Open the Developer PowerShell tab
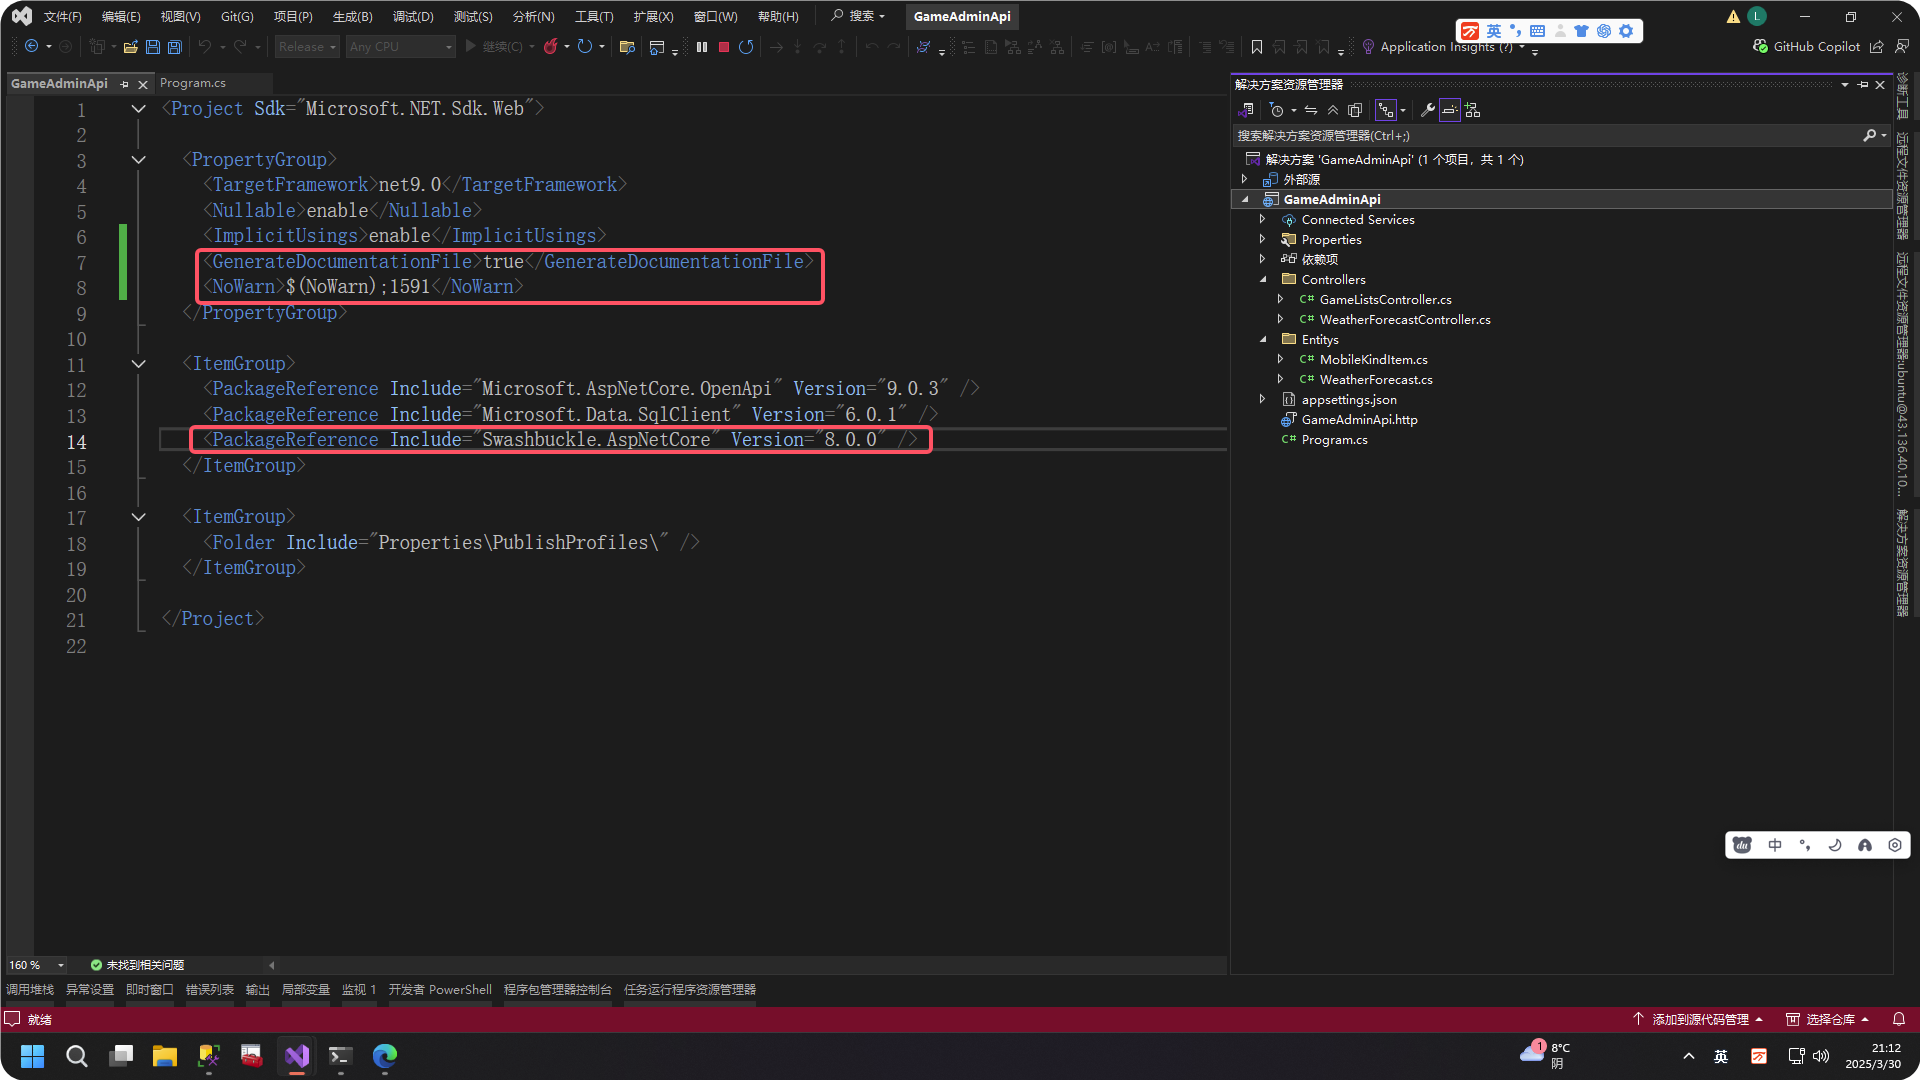Screen dimensions: 1920x1080 (x=440, y=989)
